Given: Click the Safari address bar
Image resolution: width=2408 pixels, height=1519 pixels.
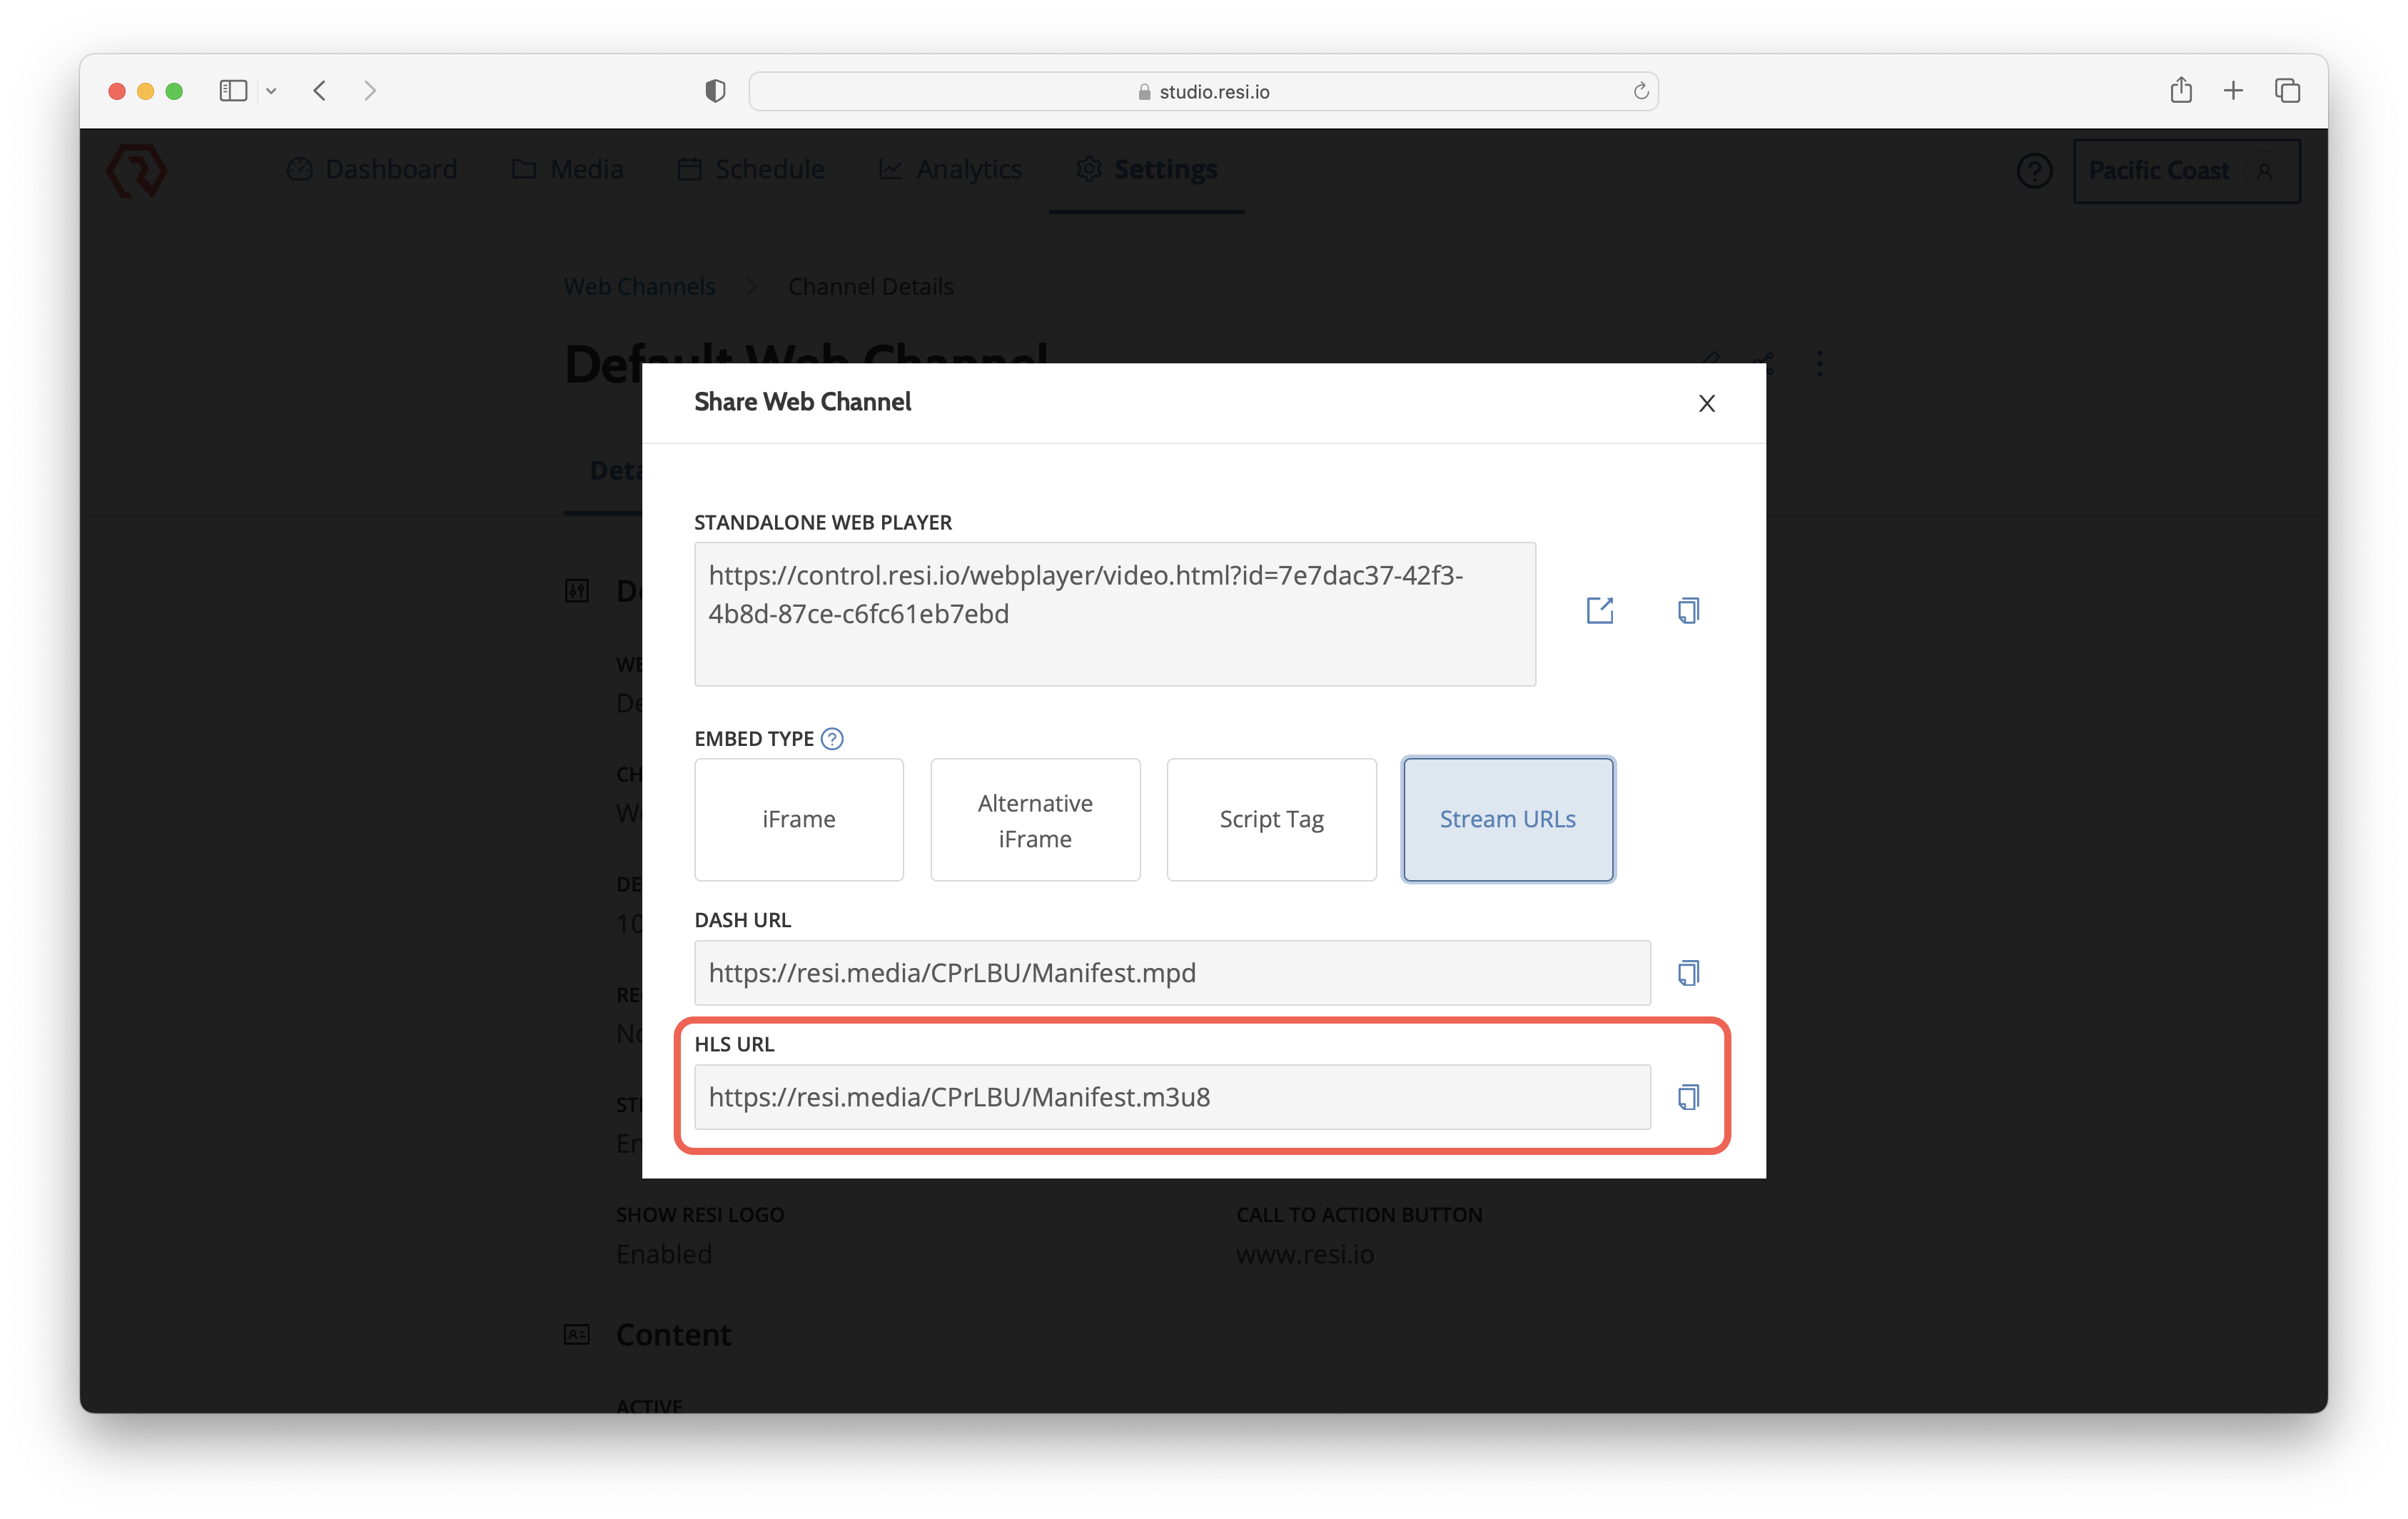Looking at the screenshot, I should pos(1203,91).
